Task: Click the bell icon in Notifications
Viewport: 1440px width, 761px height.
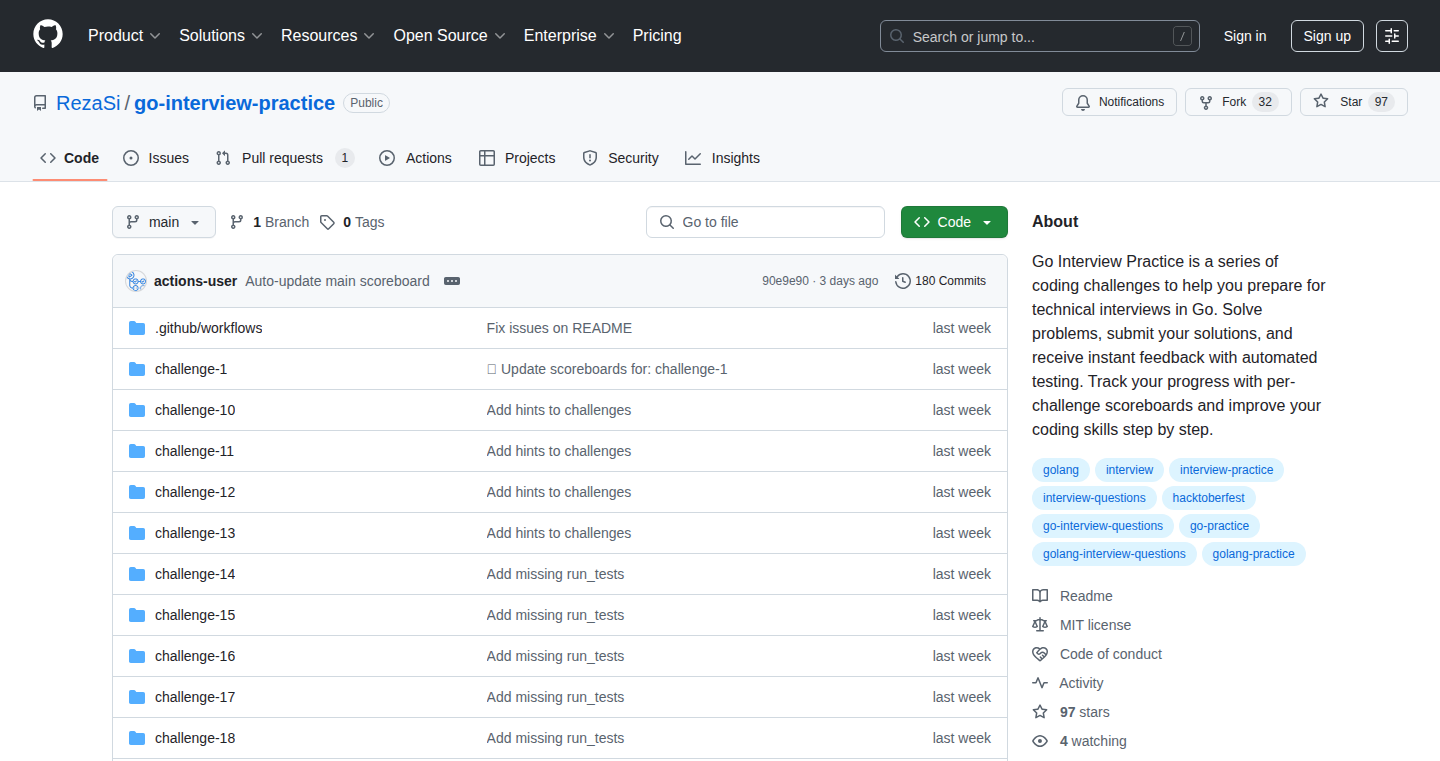Action: click(1083, 102)
